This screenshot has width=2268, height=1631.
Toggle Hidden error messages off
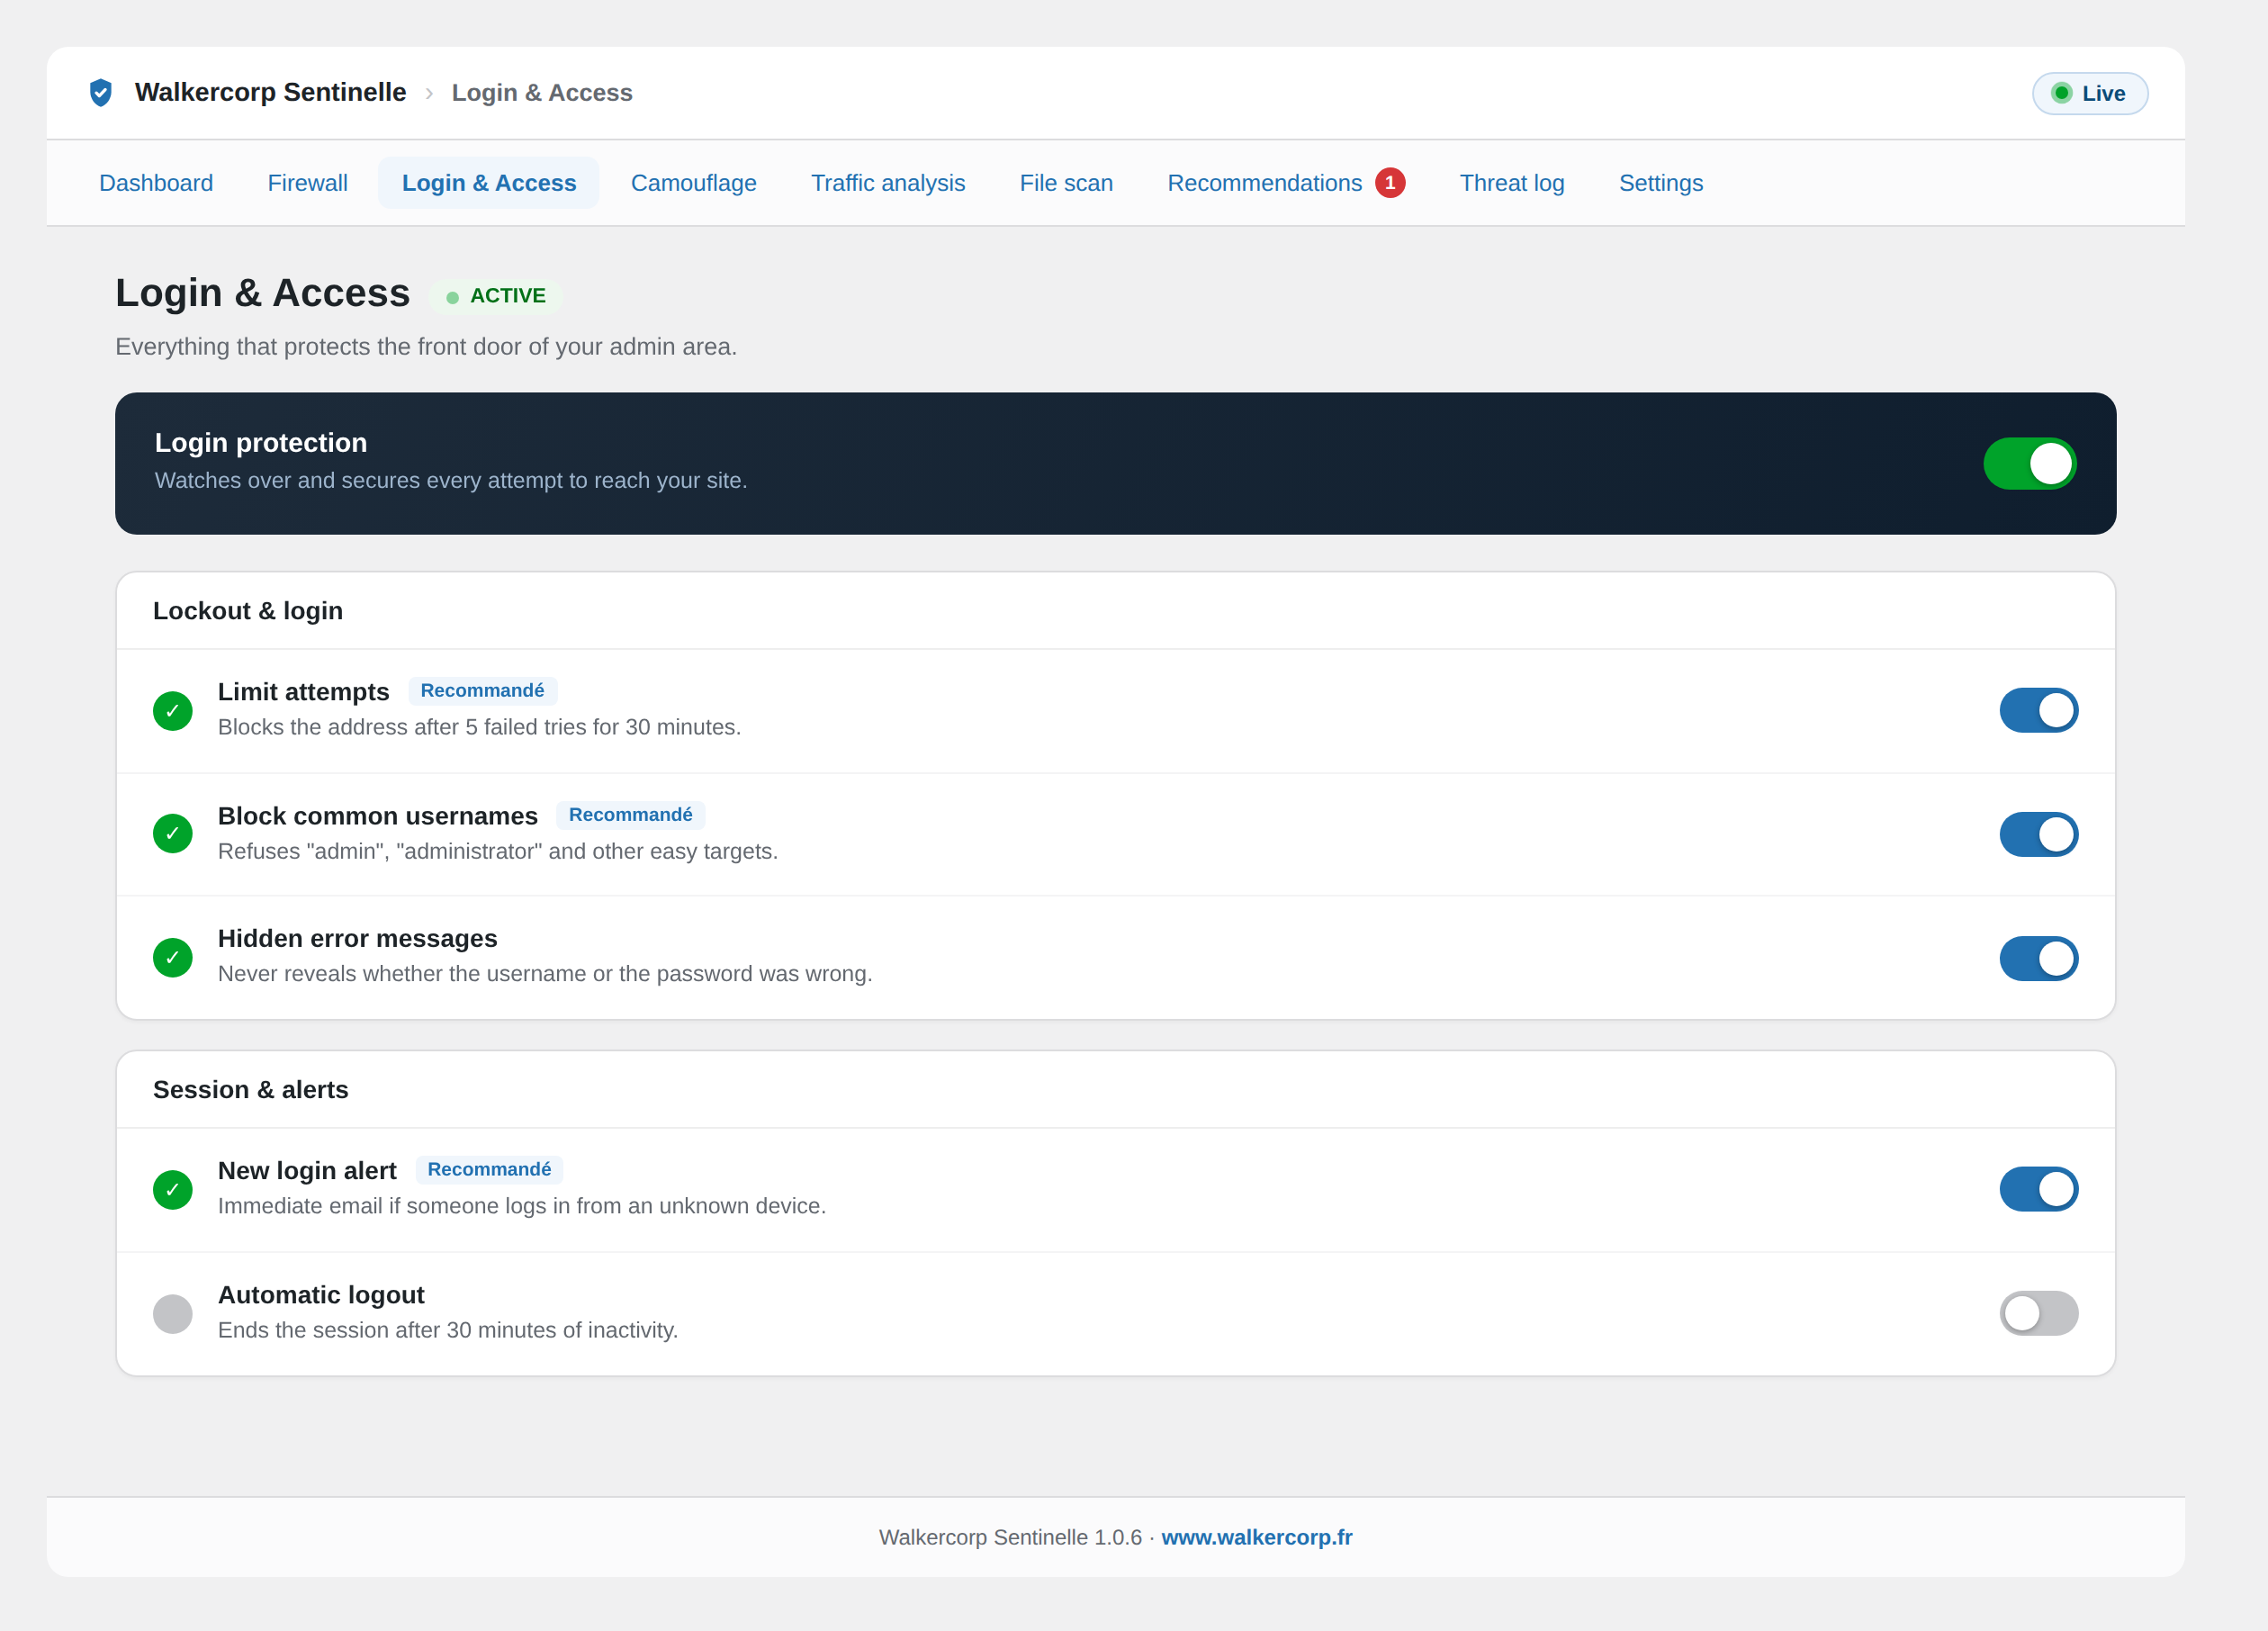pyautogui.click(x=2039, y=959)
